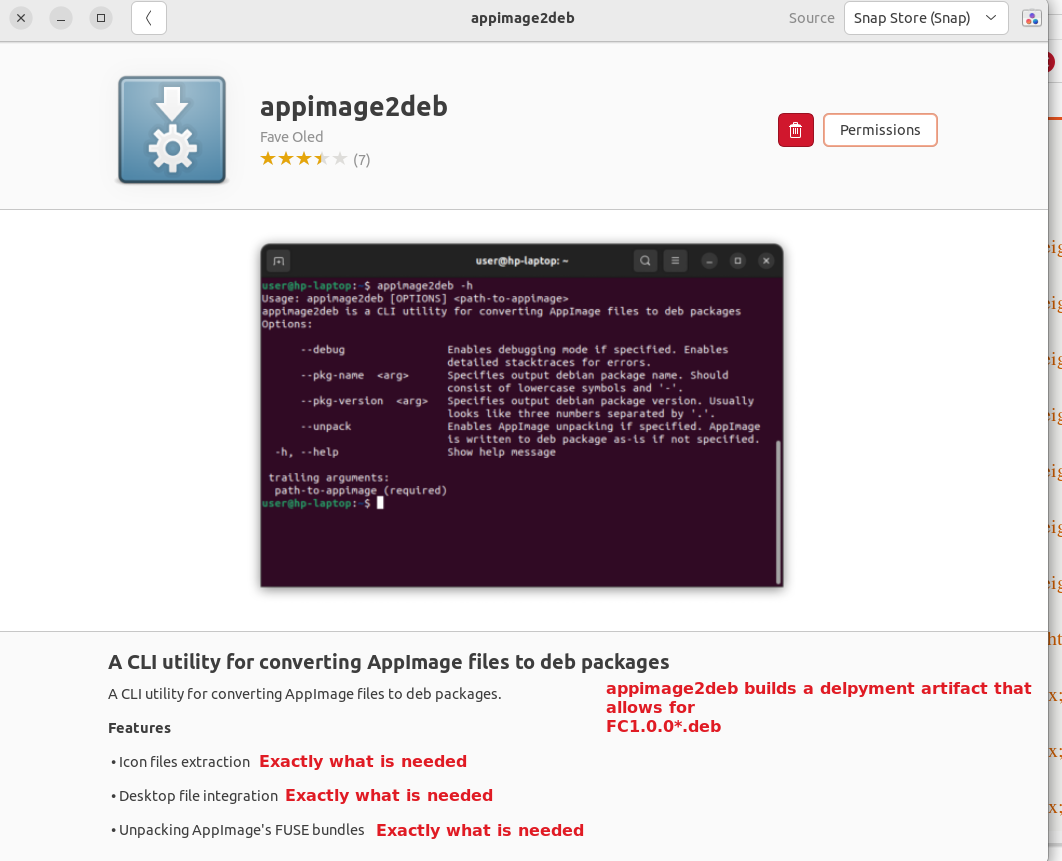1062x861 pixels.
Task: Click the hamburger menu in terminal preview
Action: tap(676, 261)
